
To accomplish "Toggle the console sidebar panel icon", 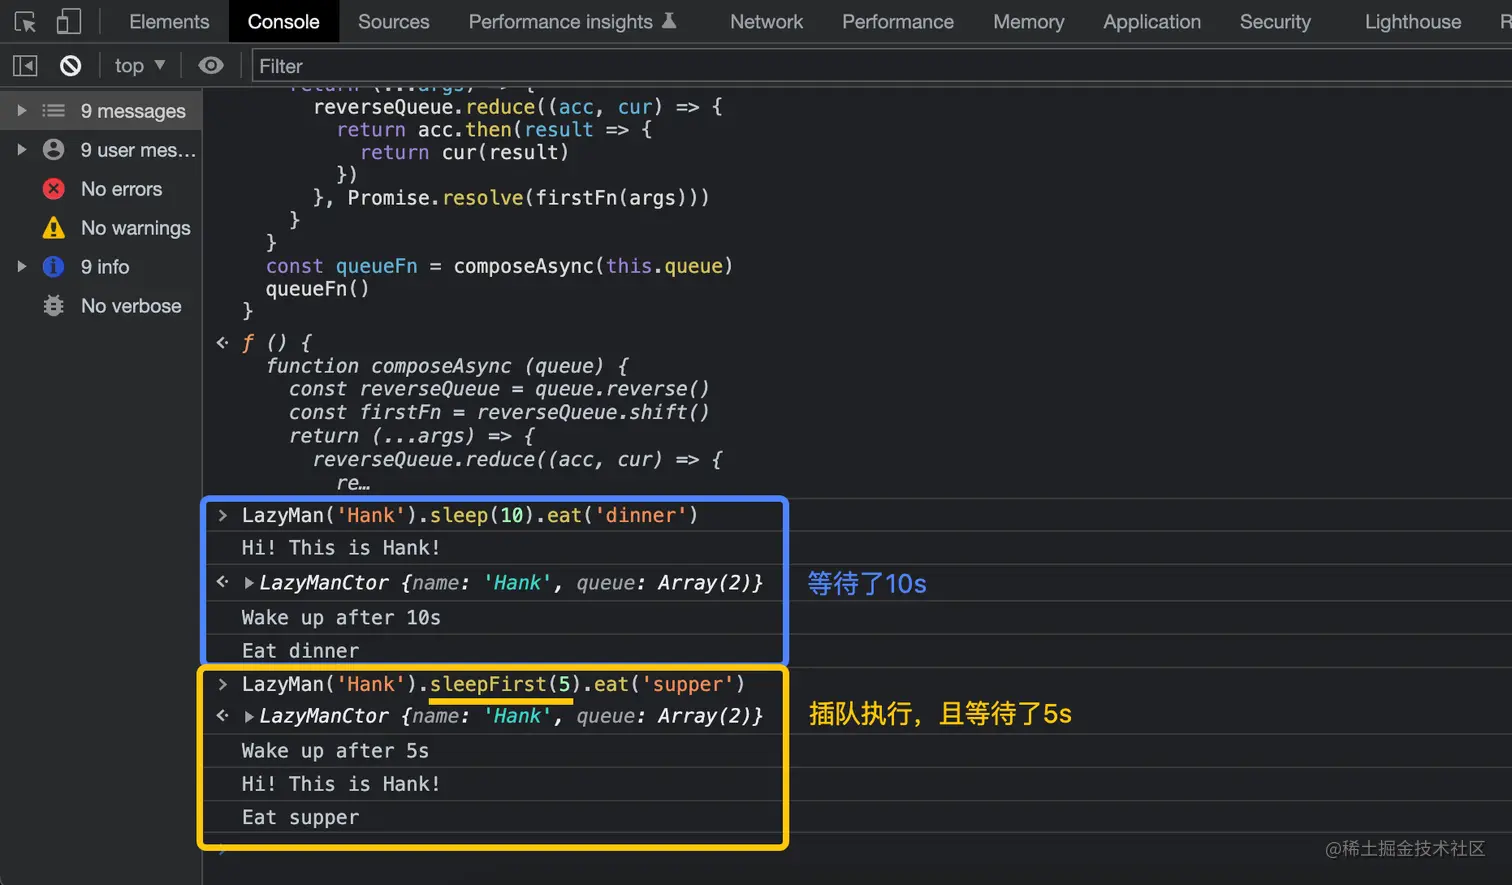I will [x=25, y=66].
